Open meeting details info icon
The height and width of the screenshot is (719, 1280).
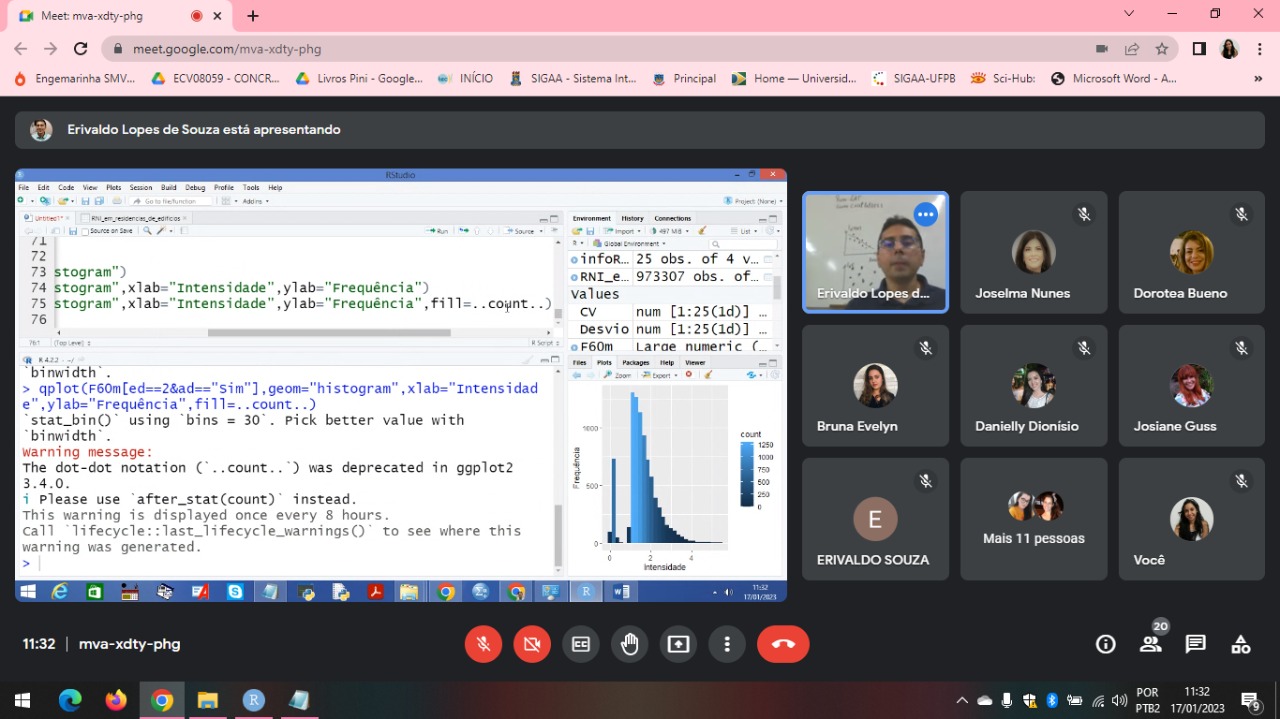[x=1105, y=644]
